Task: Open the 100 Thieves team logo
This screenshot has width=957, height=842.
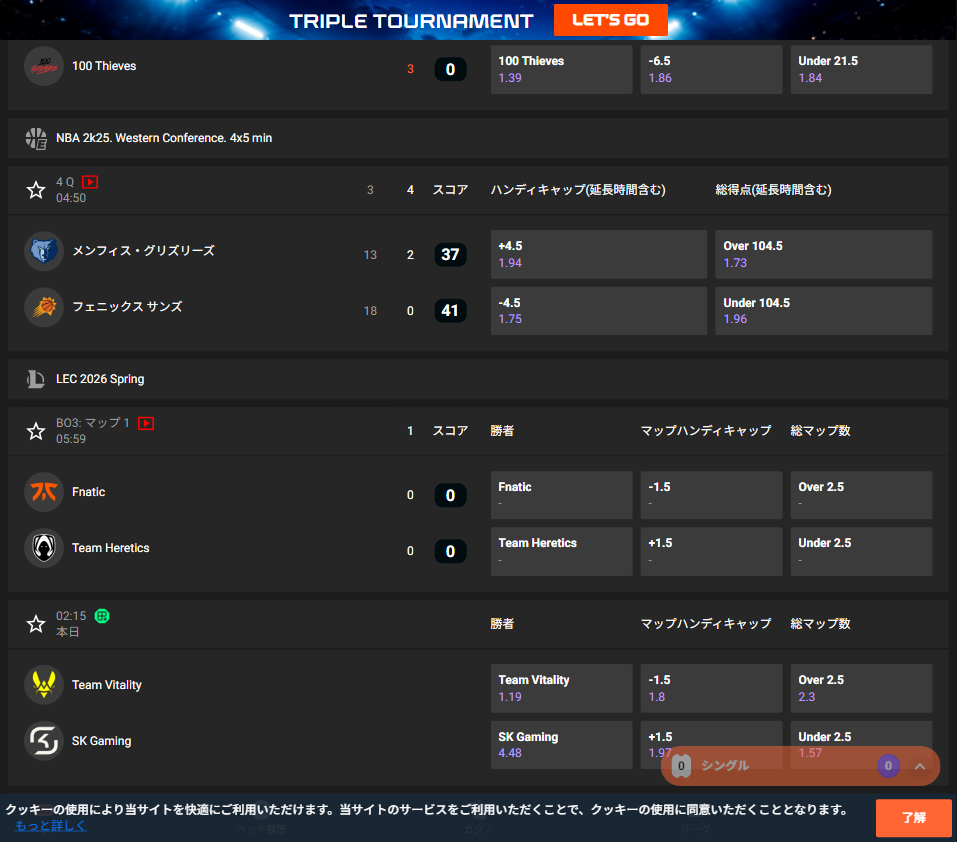Action: point(44,66)
